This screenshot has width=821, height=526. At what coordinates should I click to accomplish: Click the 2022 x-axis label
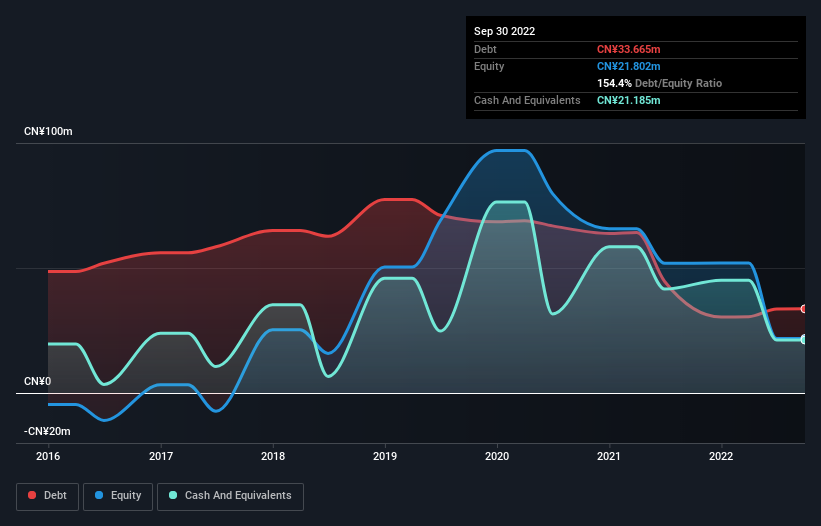click(721, 456)
